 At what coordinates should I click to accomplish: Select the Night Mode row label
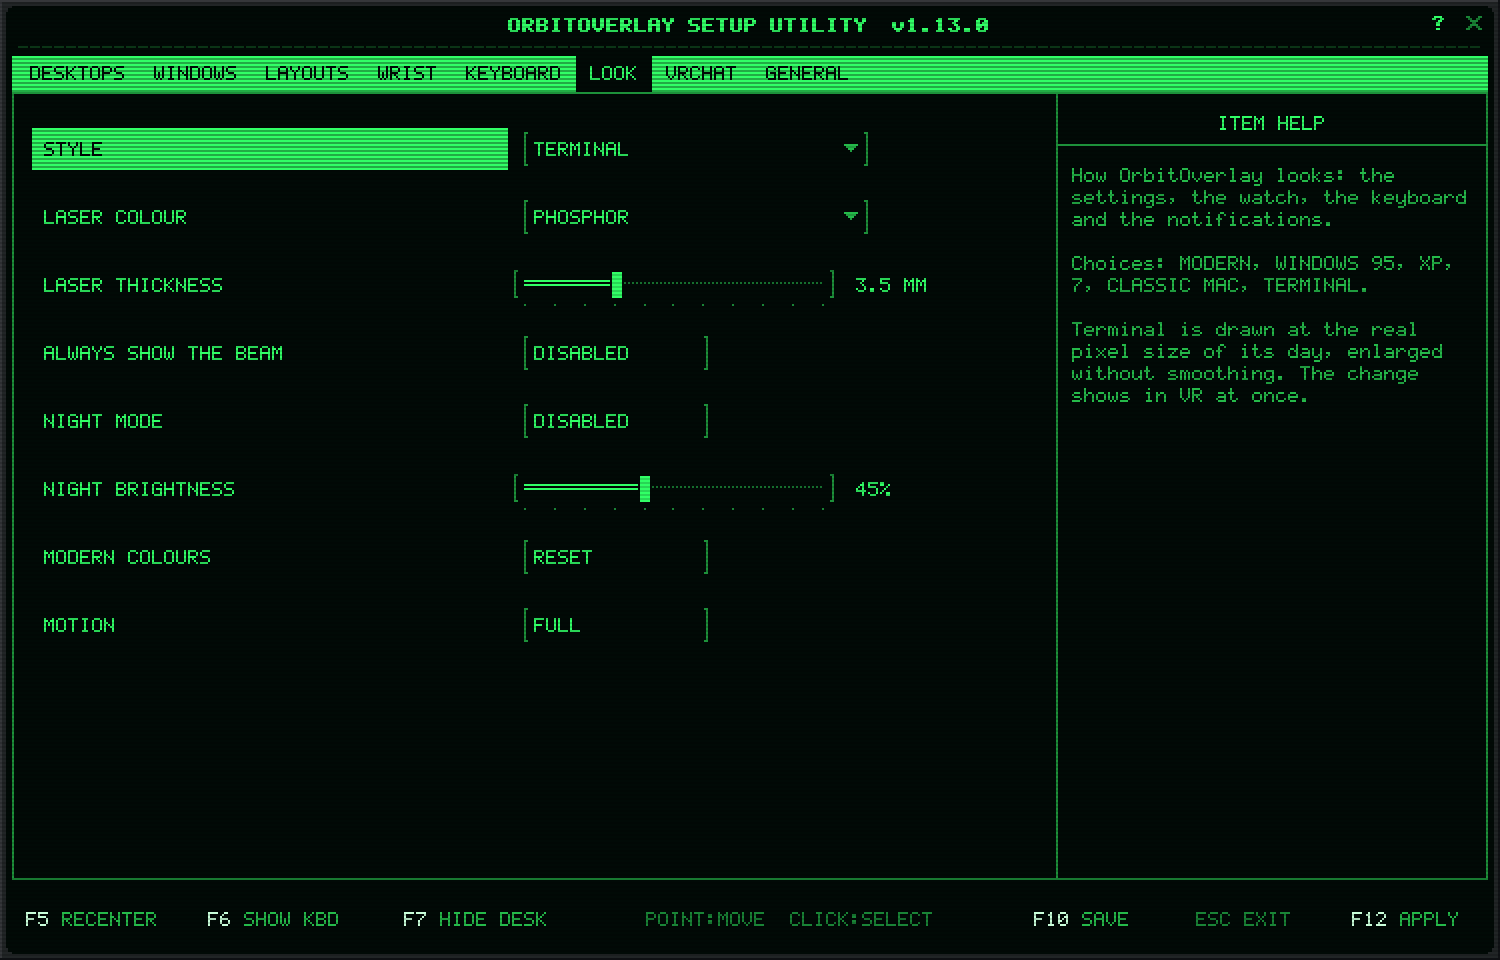pos(103,421)
